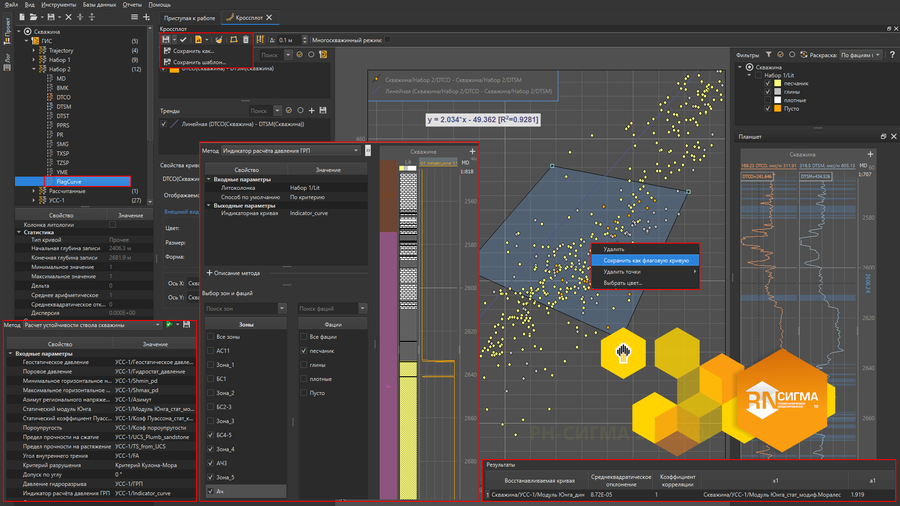Check the Все фации checkbox

point(304,337)
